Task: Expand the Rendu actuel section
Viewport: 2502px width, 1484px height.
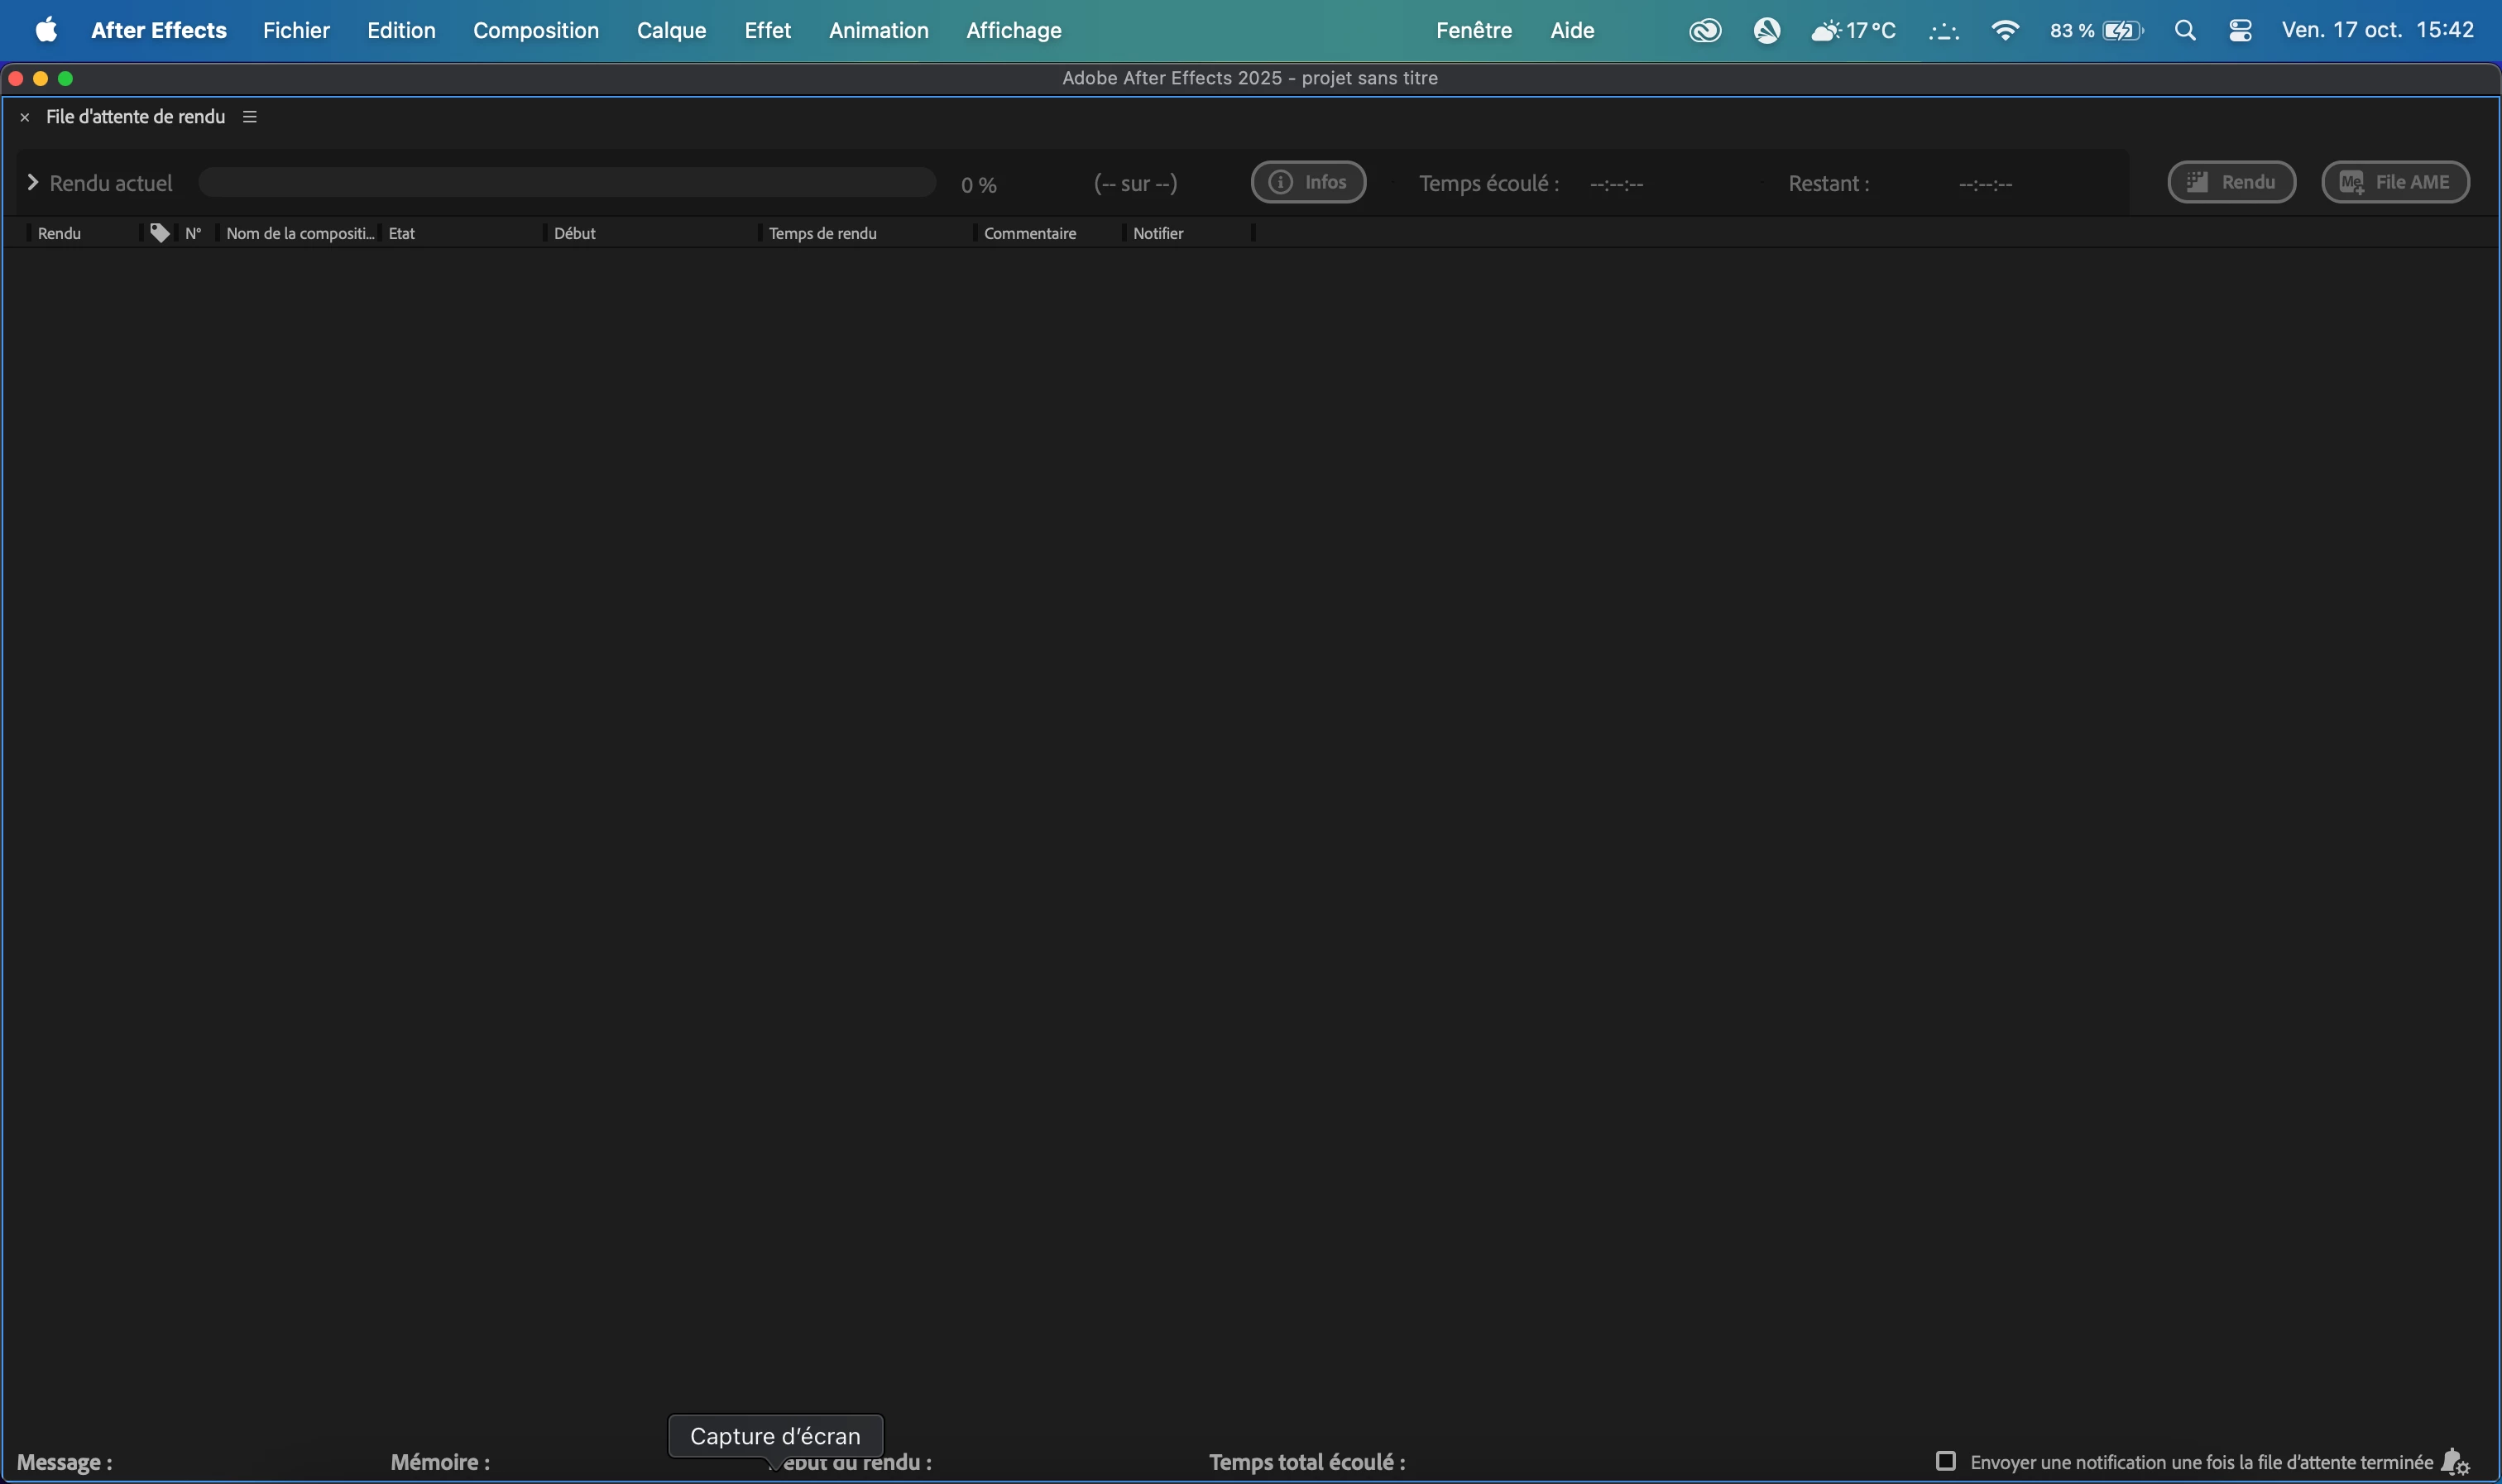Action: tap(33, 182)
